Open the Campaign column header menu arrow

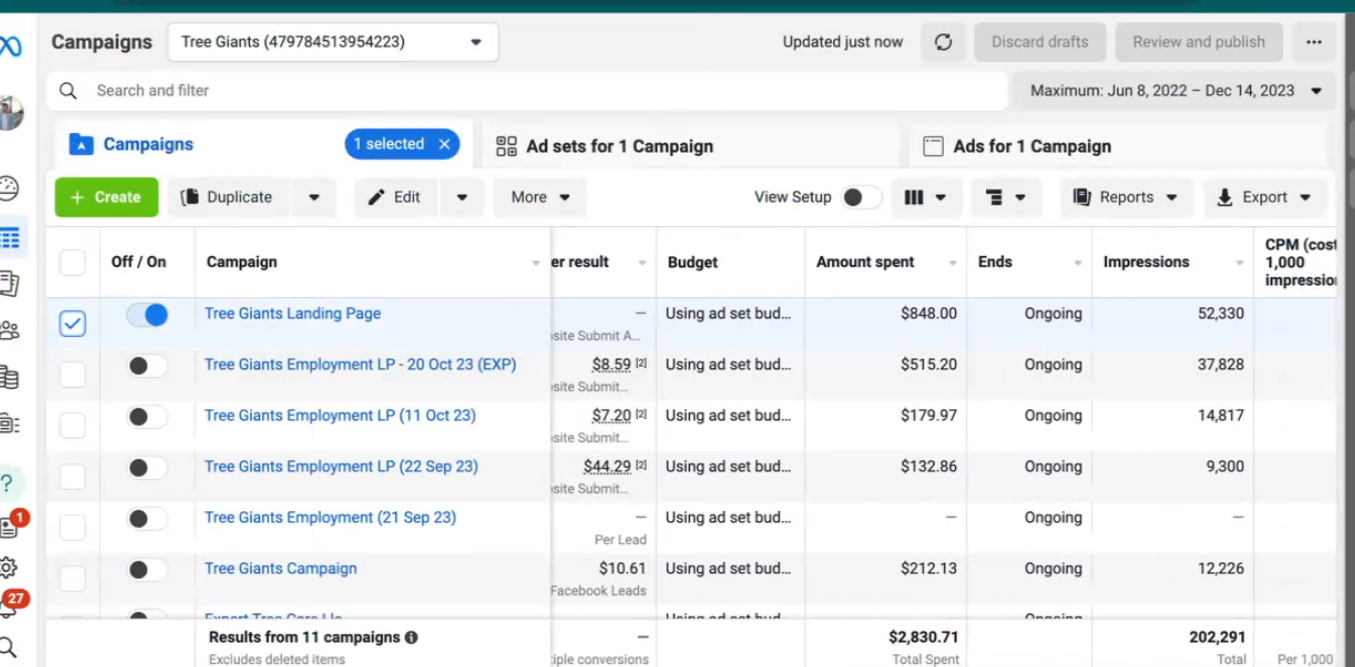tap(536, 263)
